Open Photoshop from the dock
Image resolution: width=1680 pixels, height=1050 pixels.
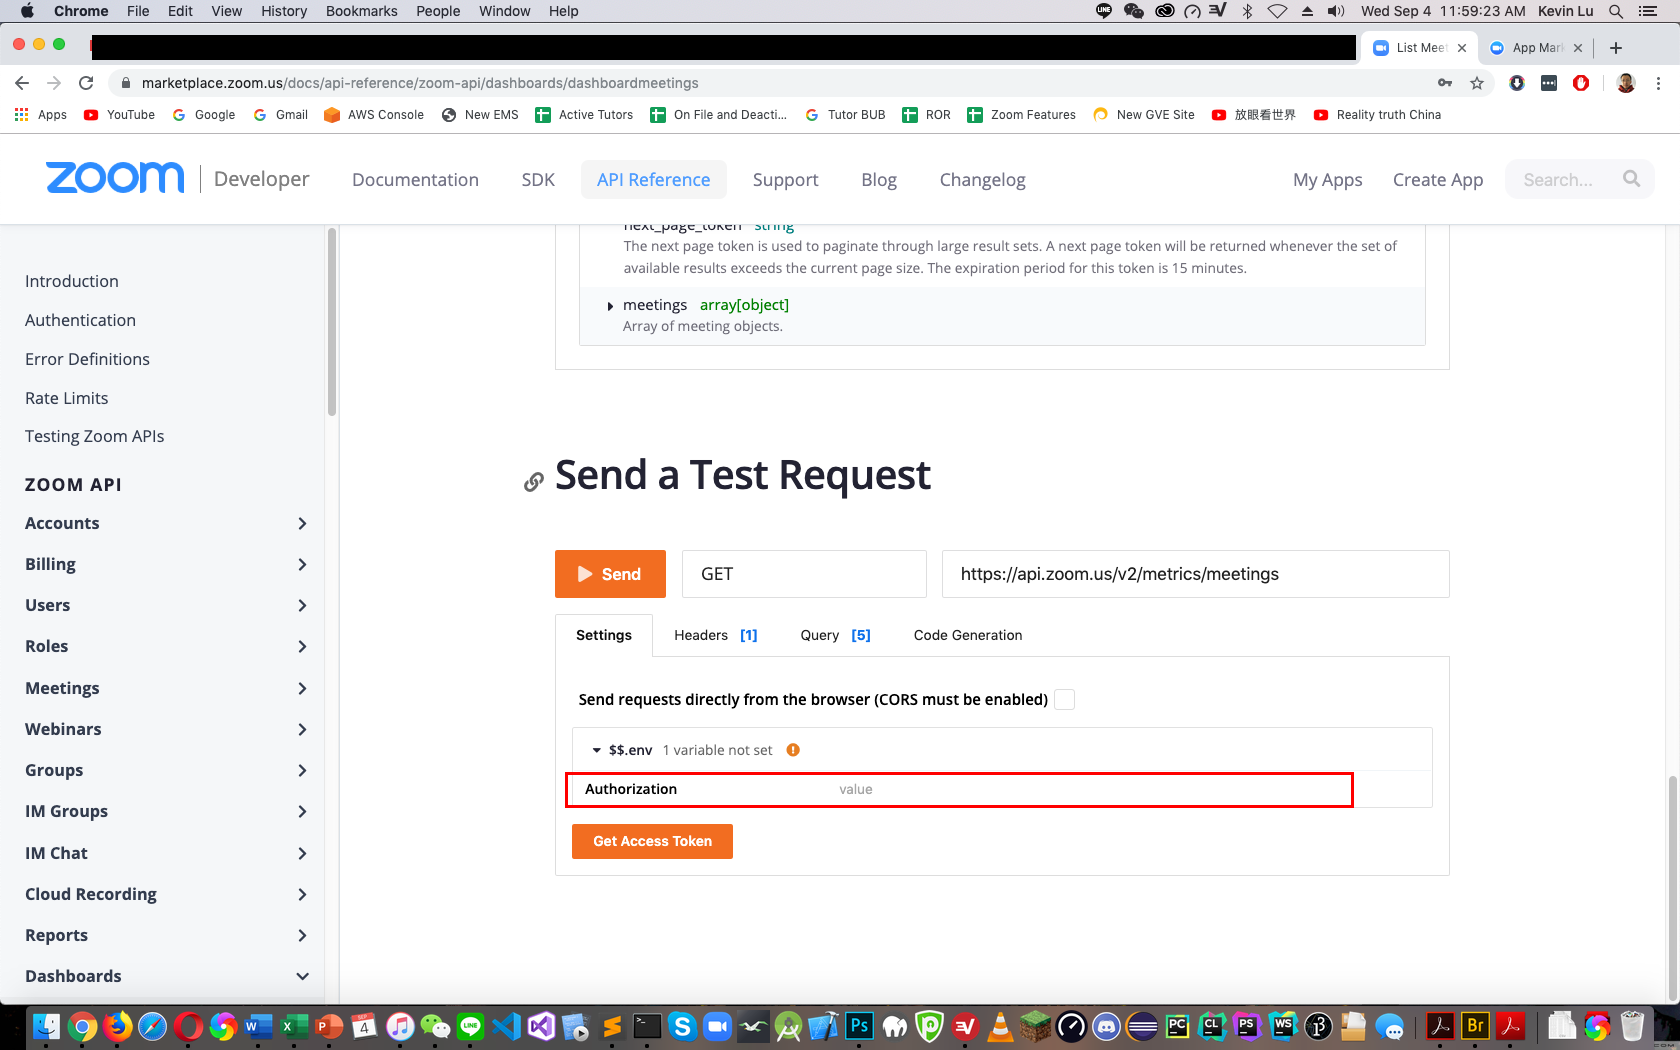(859, 1026)
